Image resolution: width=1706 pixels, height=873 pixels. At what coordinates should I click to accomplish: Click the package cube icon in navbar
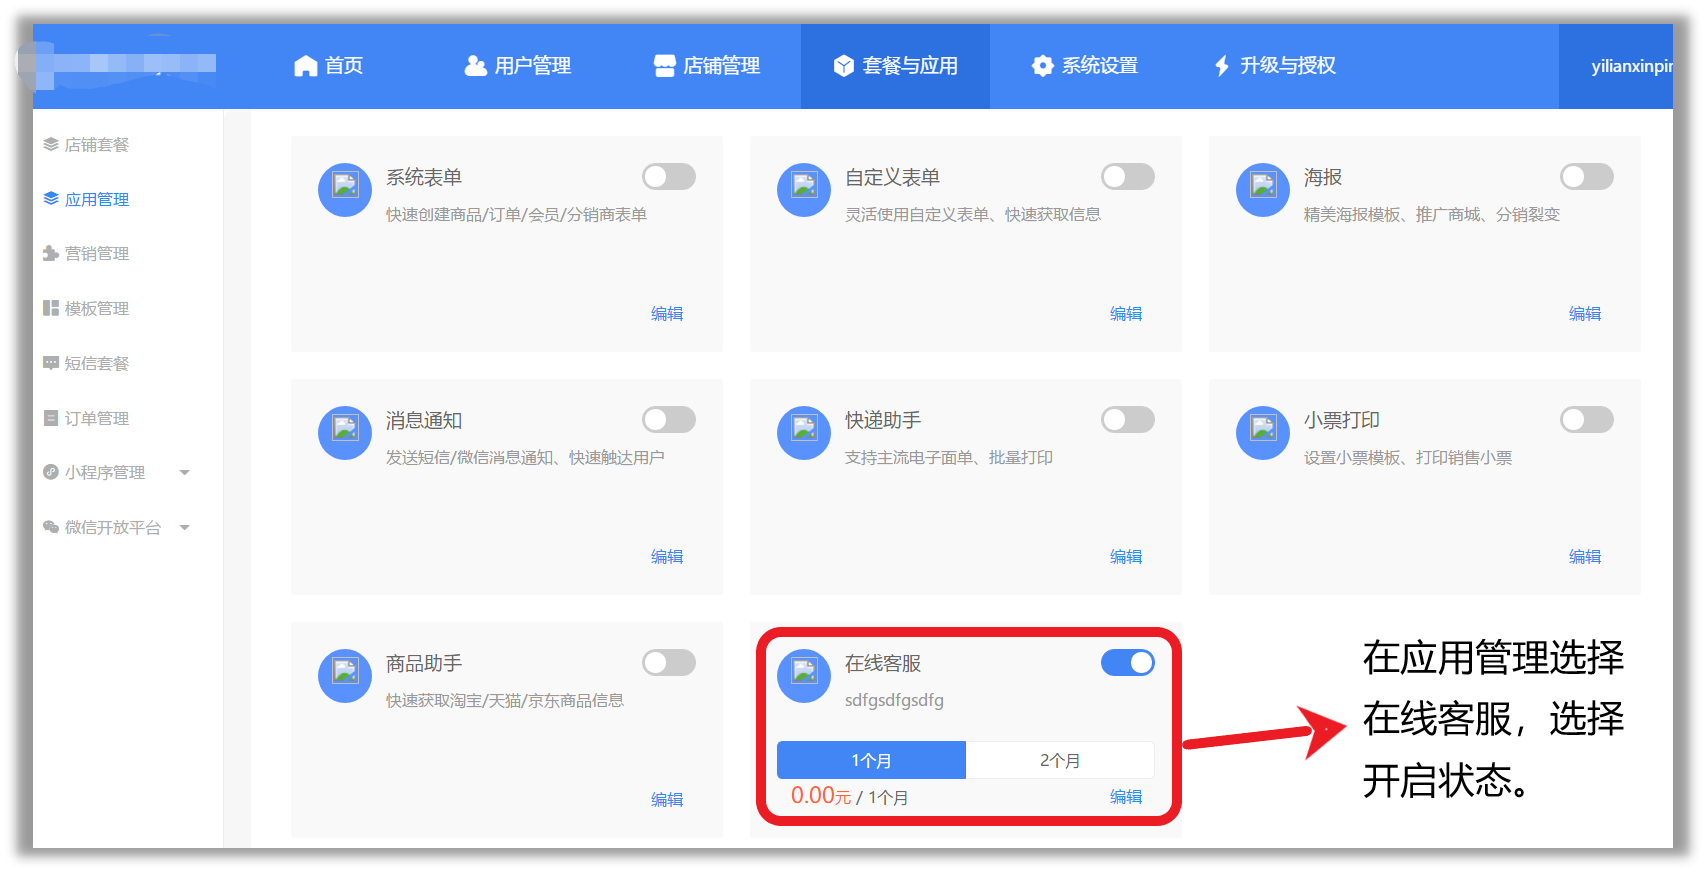tap(844, 66)
